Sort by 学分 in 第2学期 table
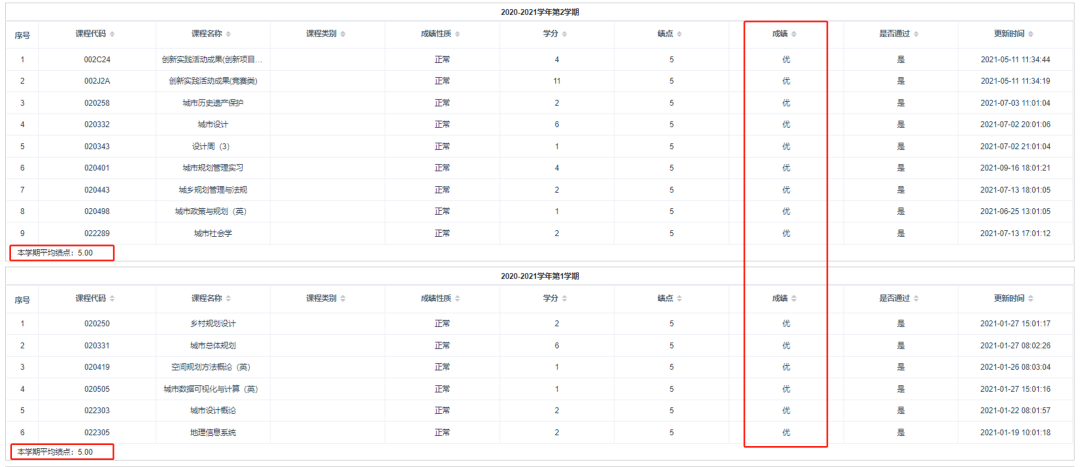 pyautogui.click(x=564, y=34)
